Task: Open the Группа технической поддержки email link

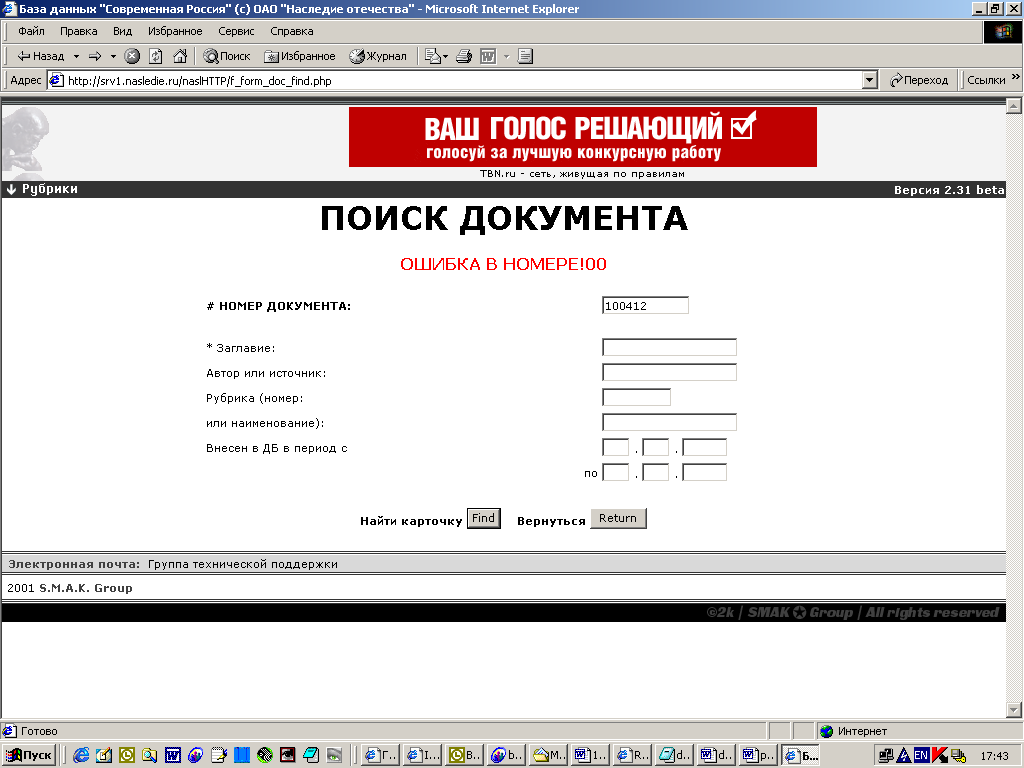Action: point(242,564)
